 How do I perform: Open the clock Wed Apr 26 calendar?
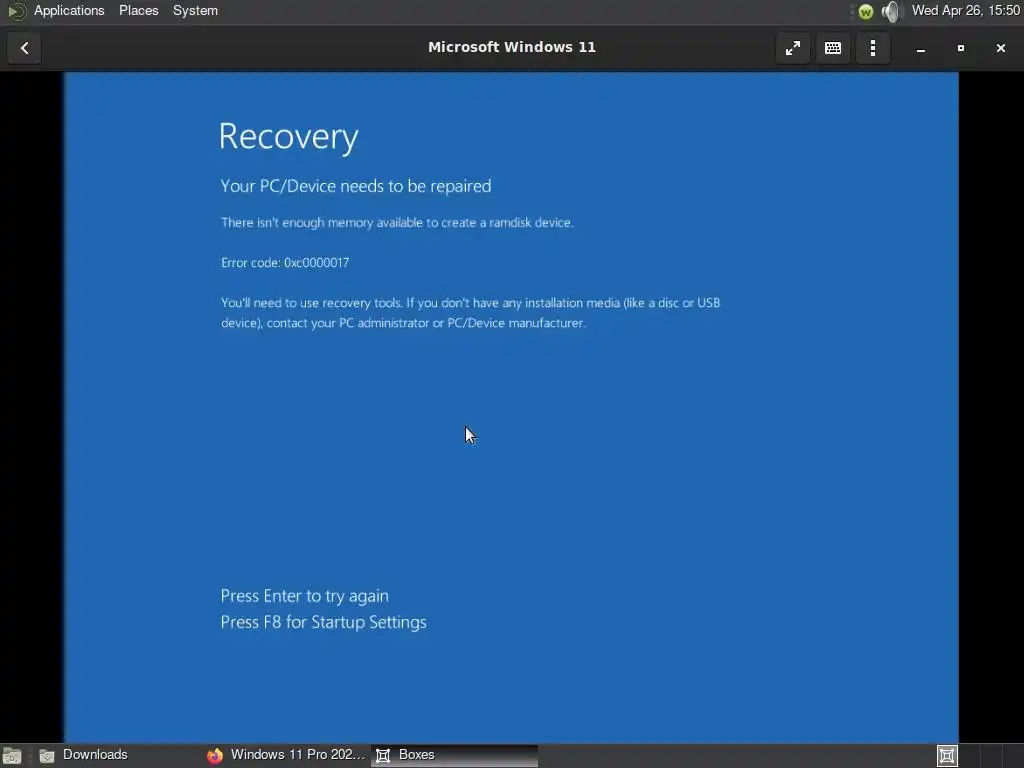[x=966, y=10]
